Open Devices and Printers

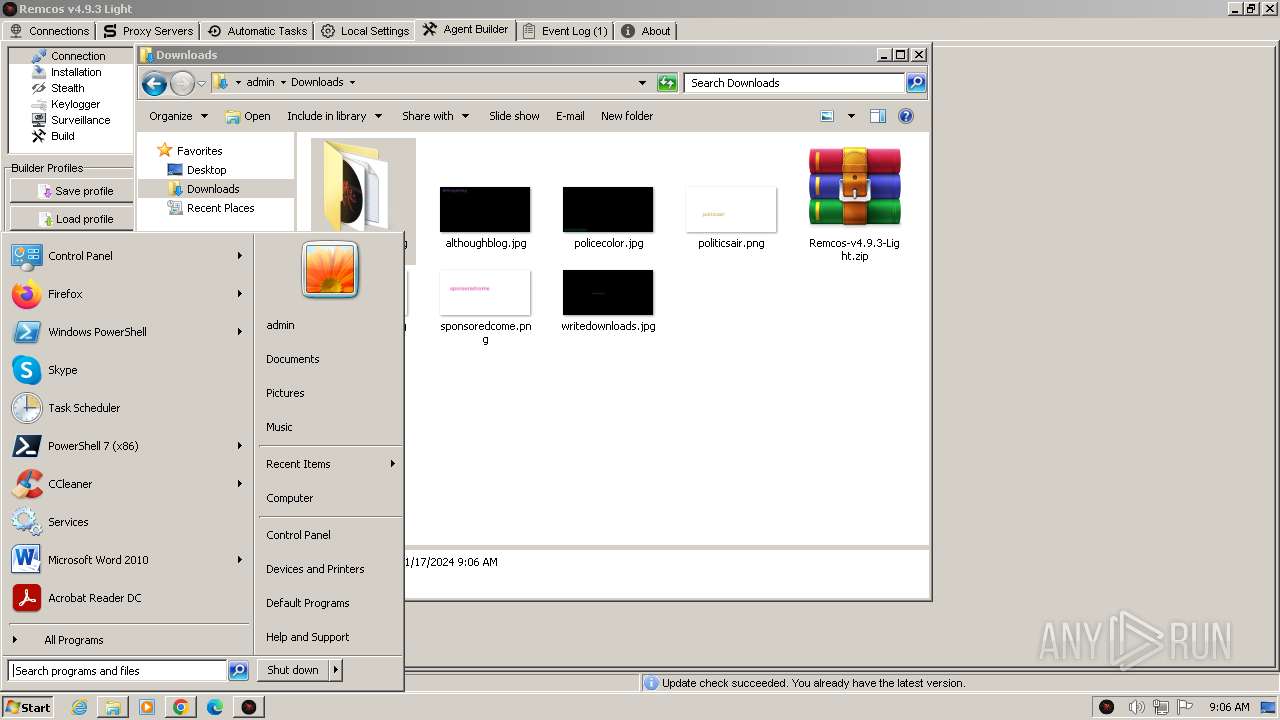point(330,569)
